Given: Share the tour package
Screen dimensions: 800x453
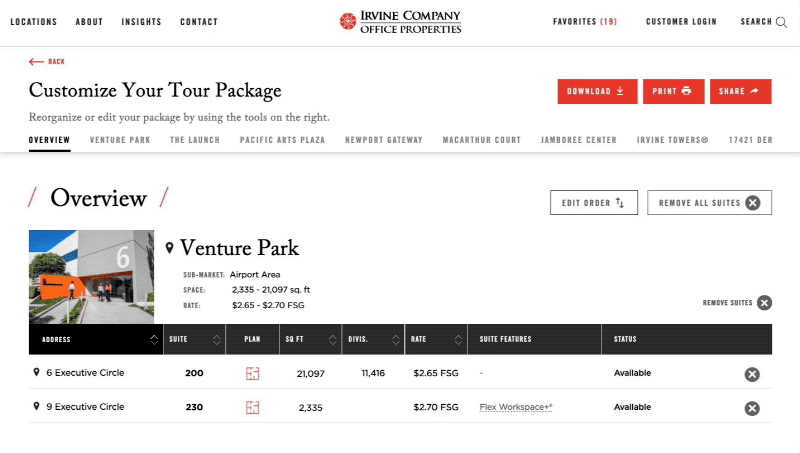Looking at the screenshot, I should 740,91.
